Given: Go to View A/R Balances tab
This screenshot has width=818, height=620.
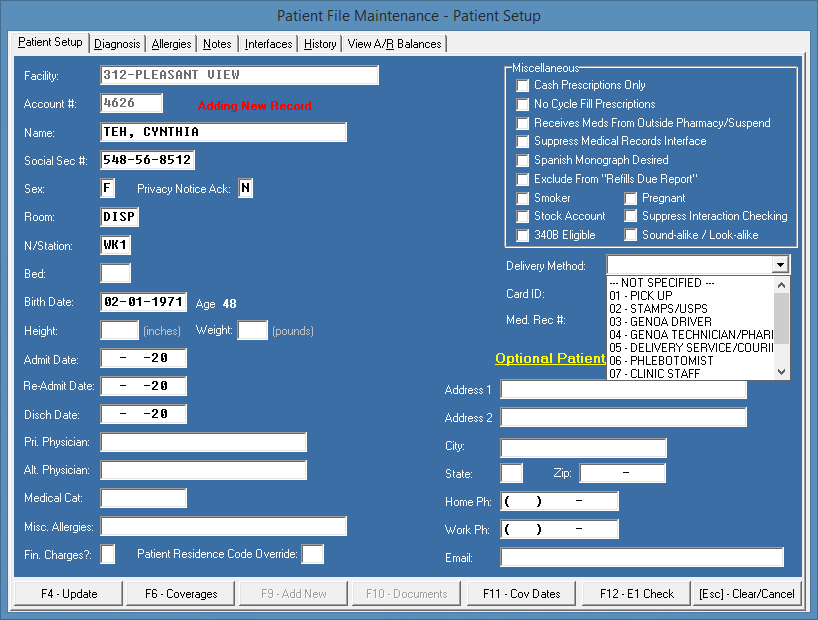Looking at the screenshot, I should coord(394,44).
